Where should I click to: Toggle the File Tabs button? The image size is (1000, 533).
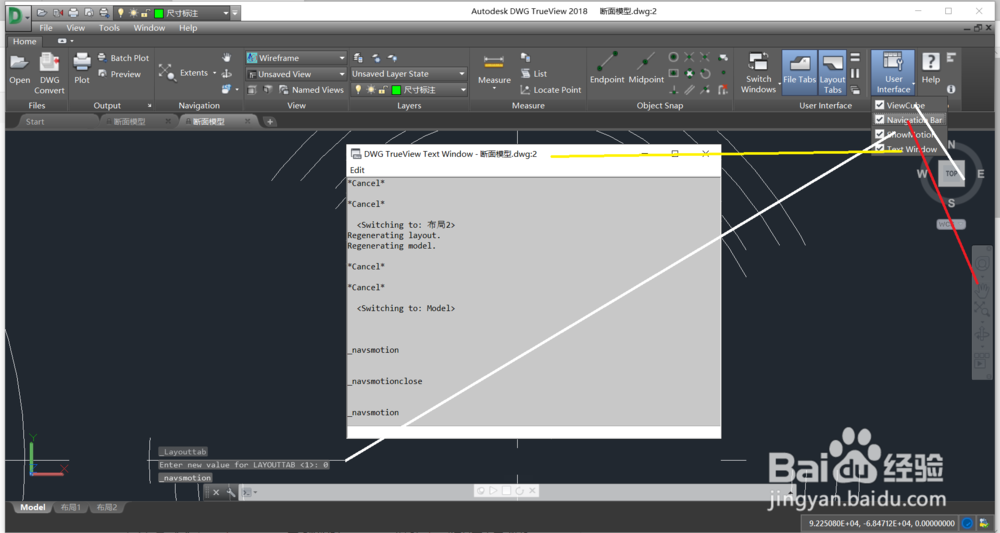(799, 72)
